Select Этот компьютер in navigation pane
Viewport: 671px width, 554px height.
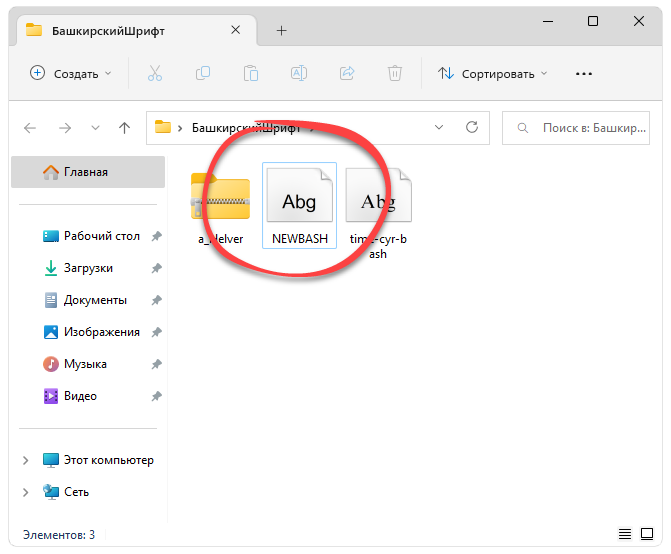[x=98, y=460]
